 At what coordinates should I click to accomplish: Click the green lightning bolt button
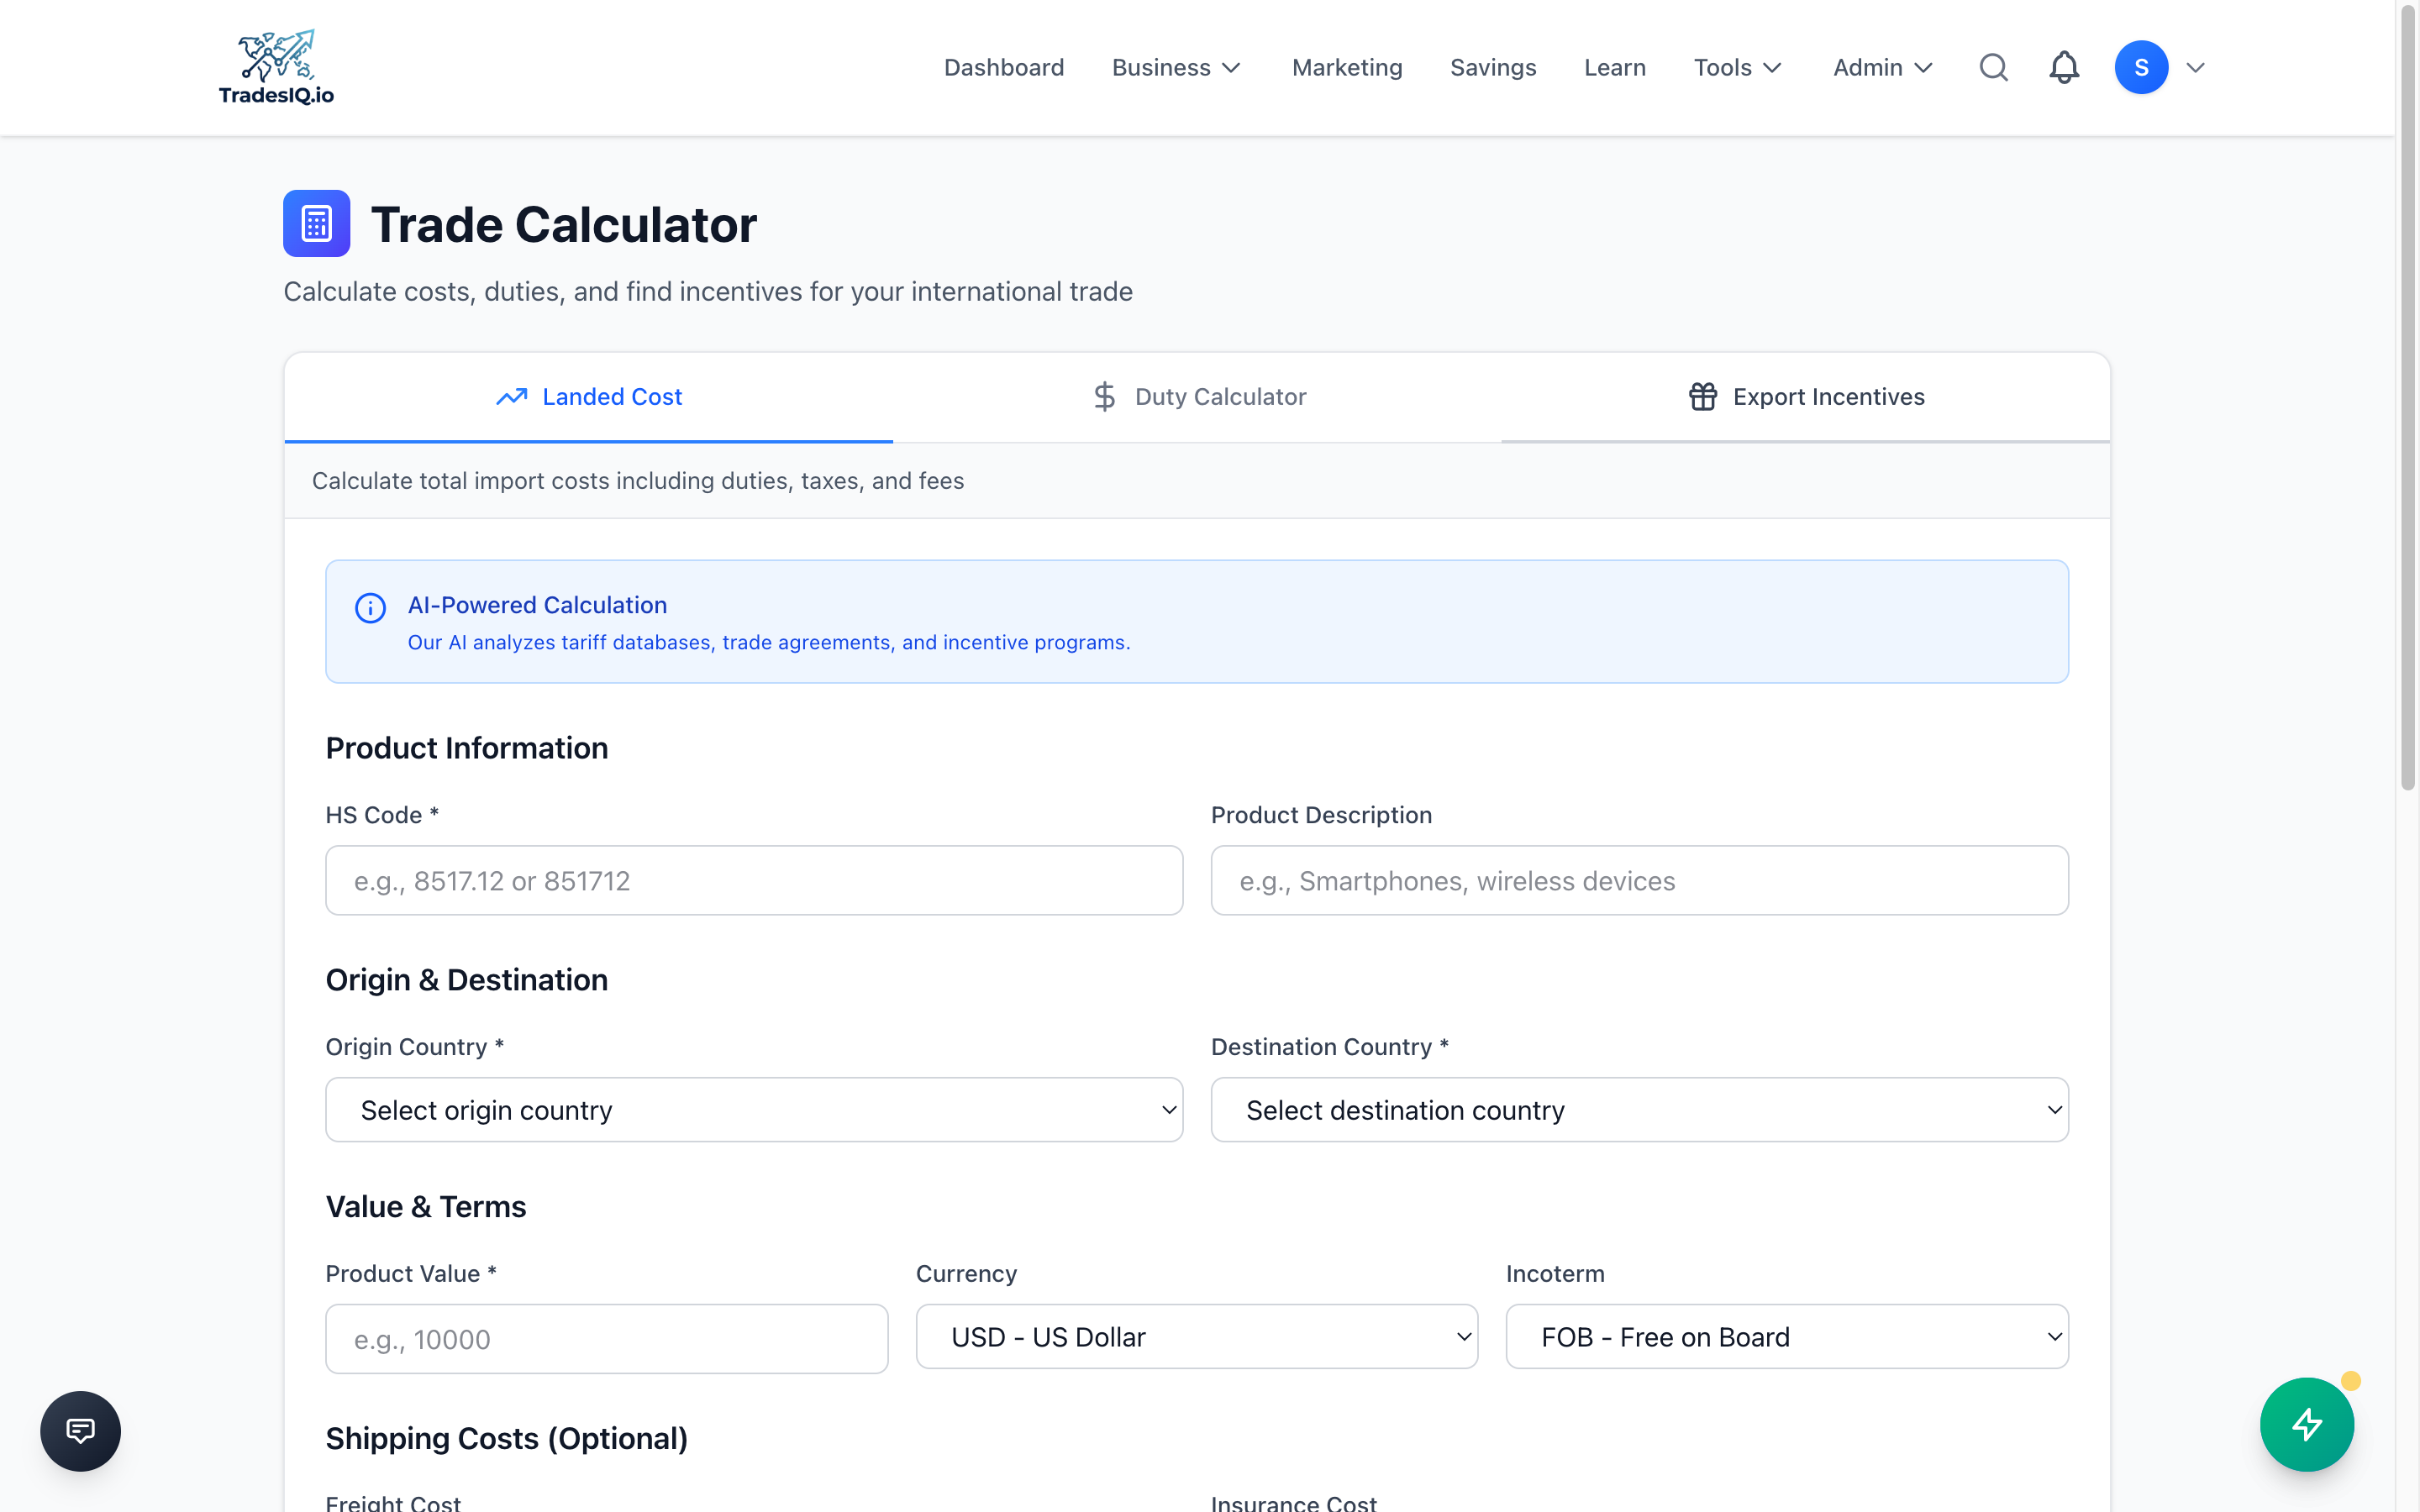2306,1424
